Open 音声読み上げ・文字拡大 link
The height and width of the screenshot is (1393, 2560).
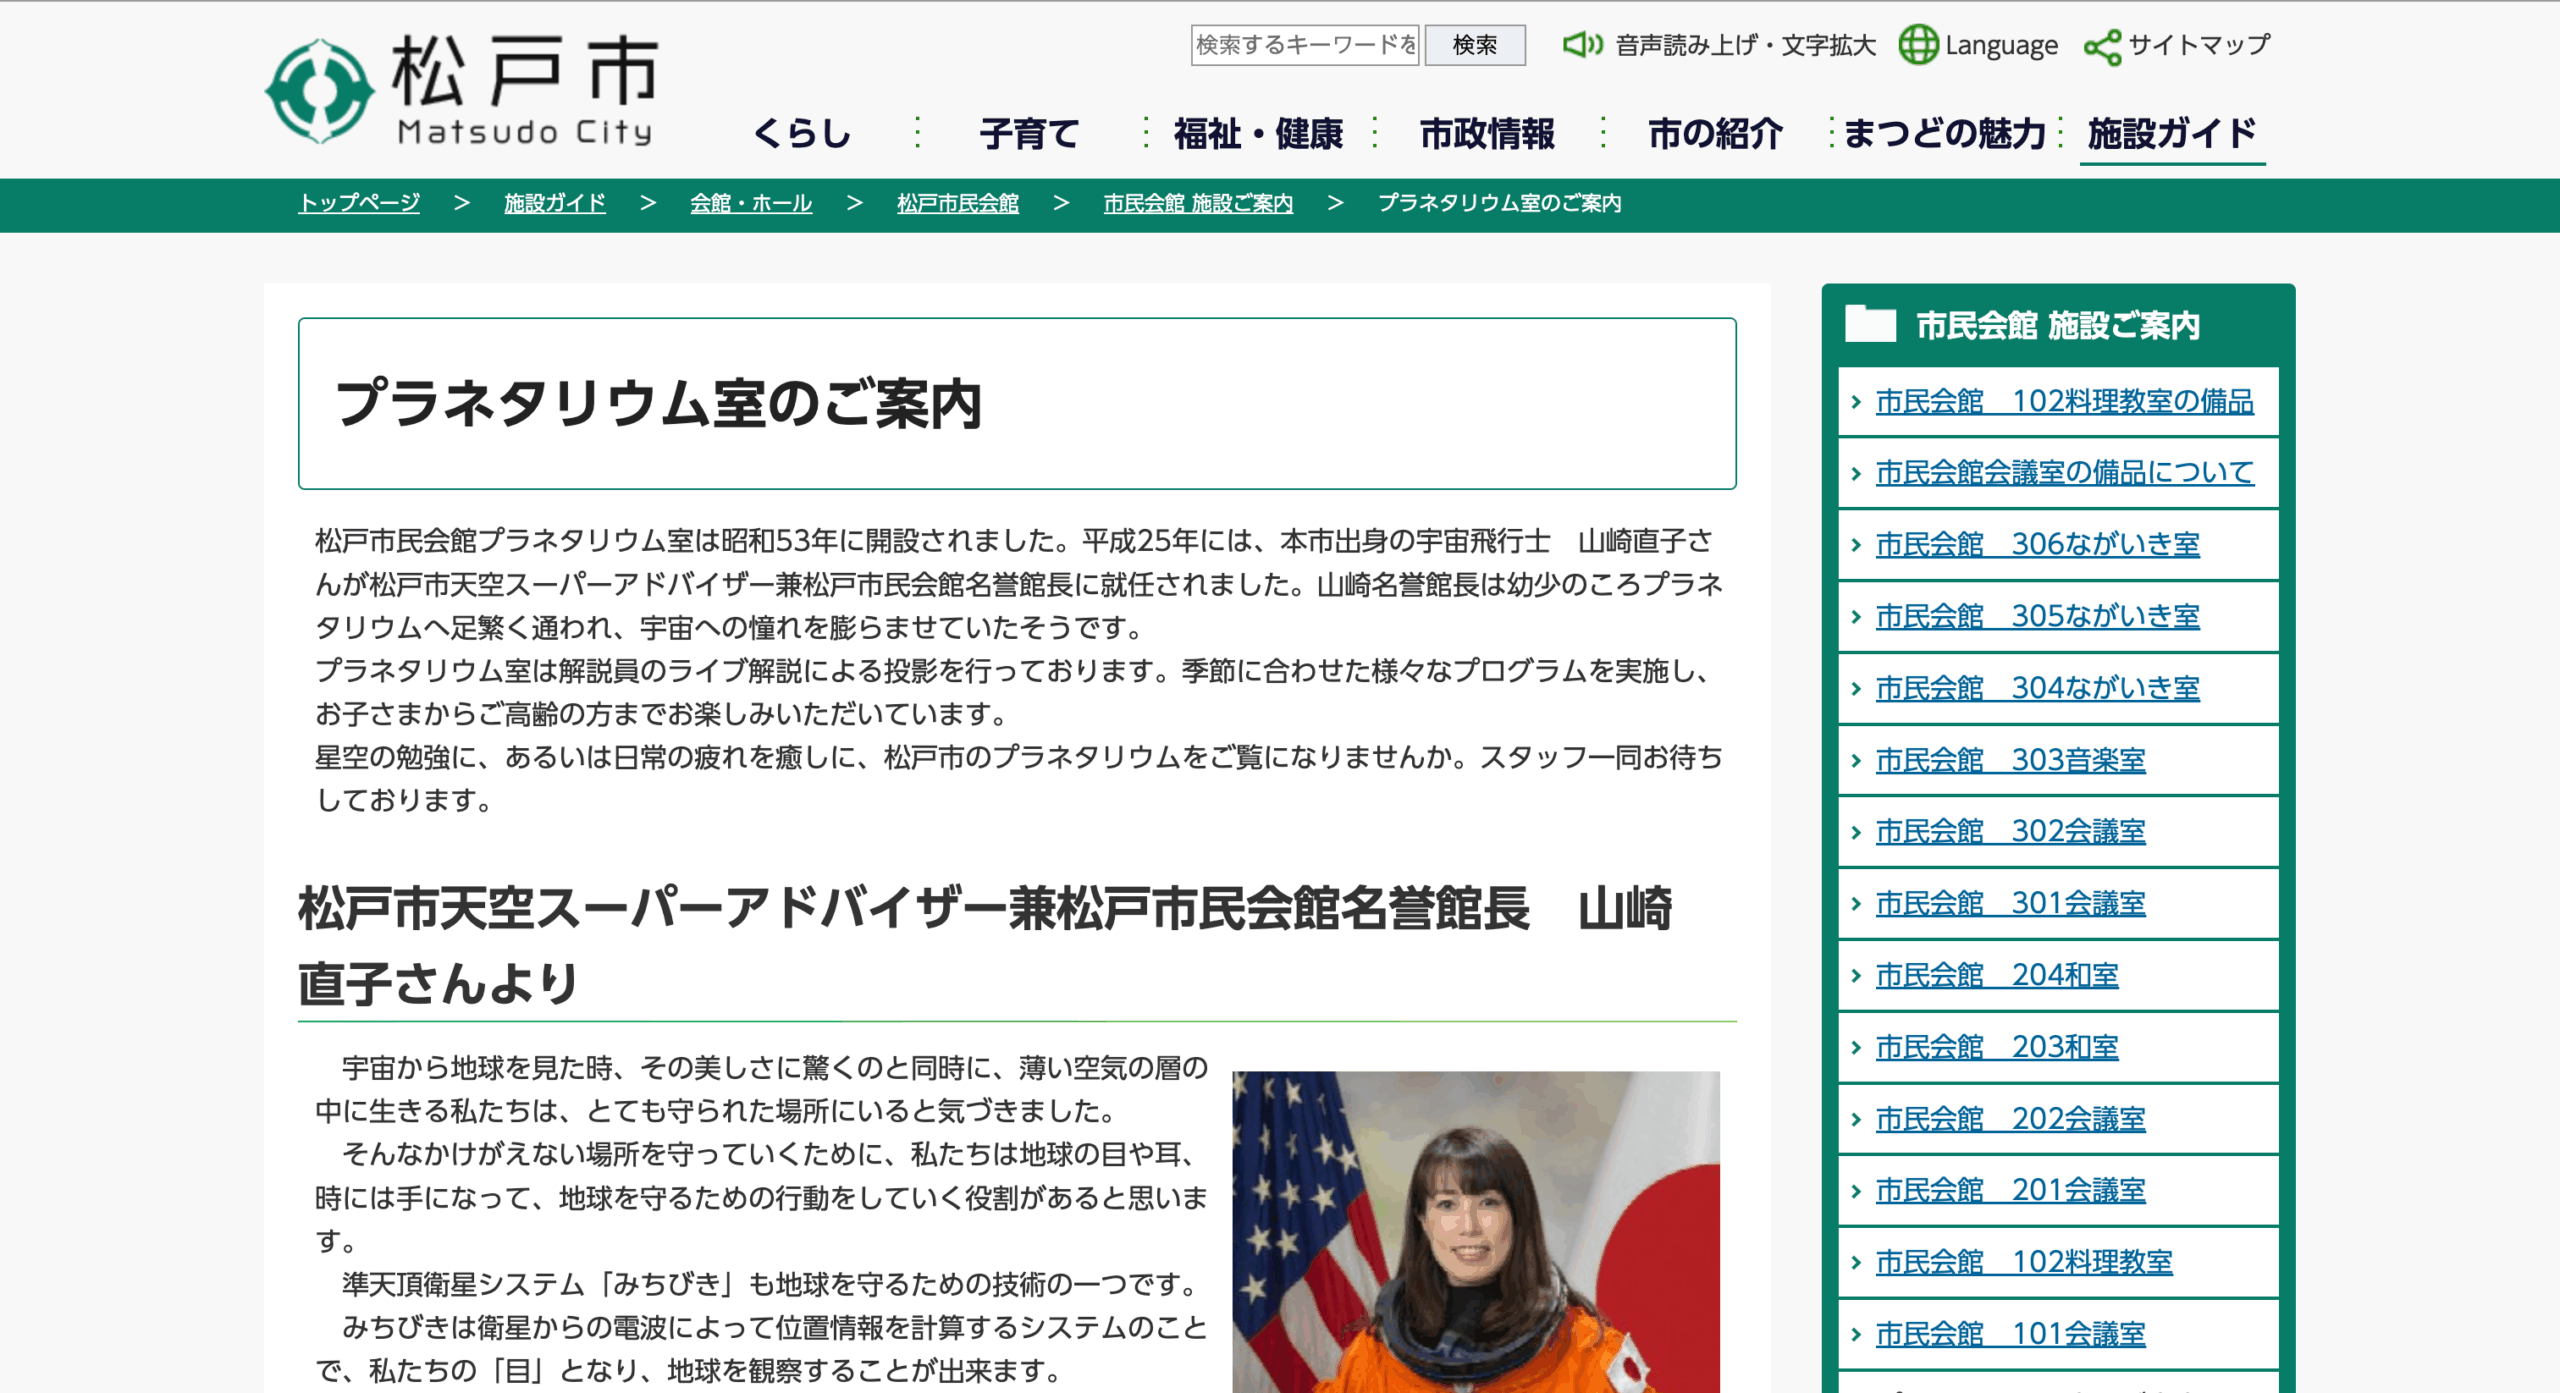[1745, 45]
